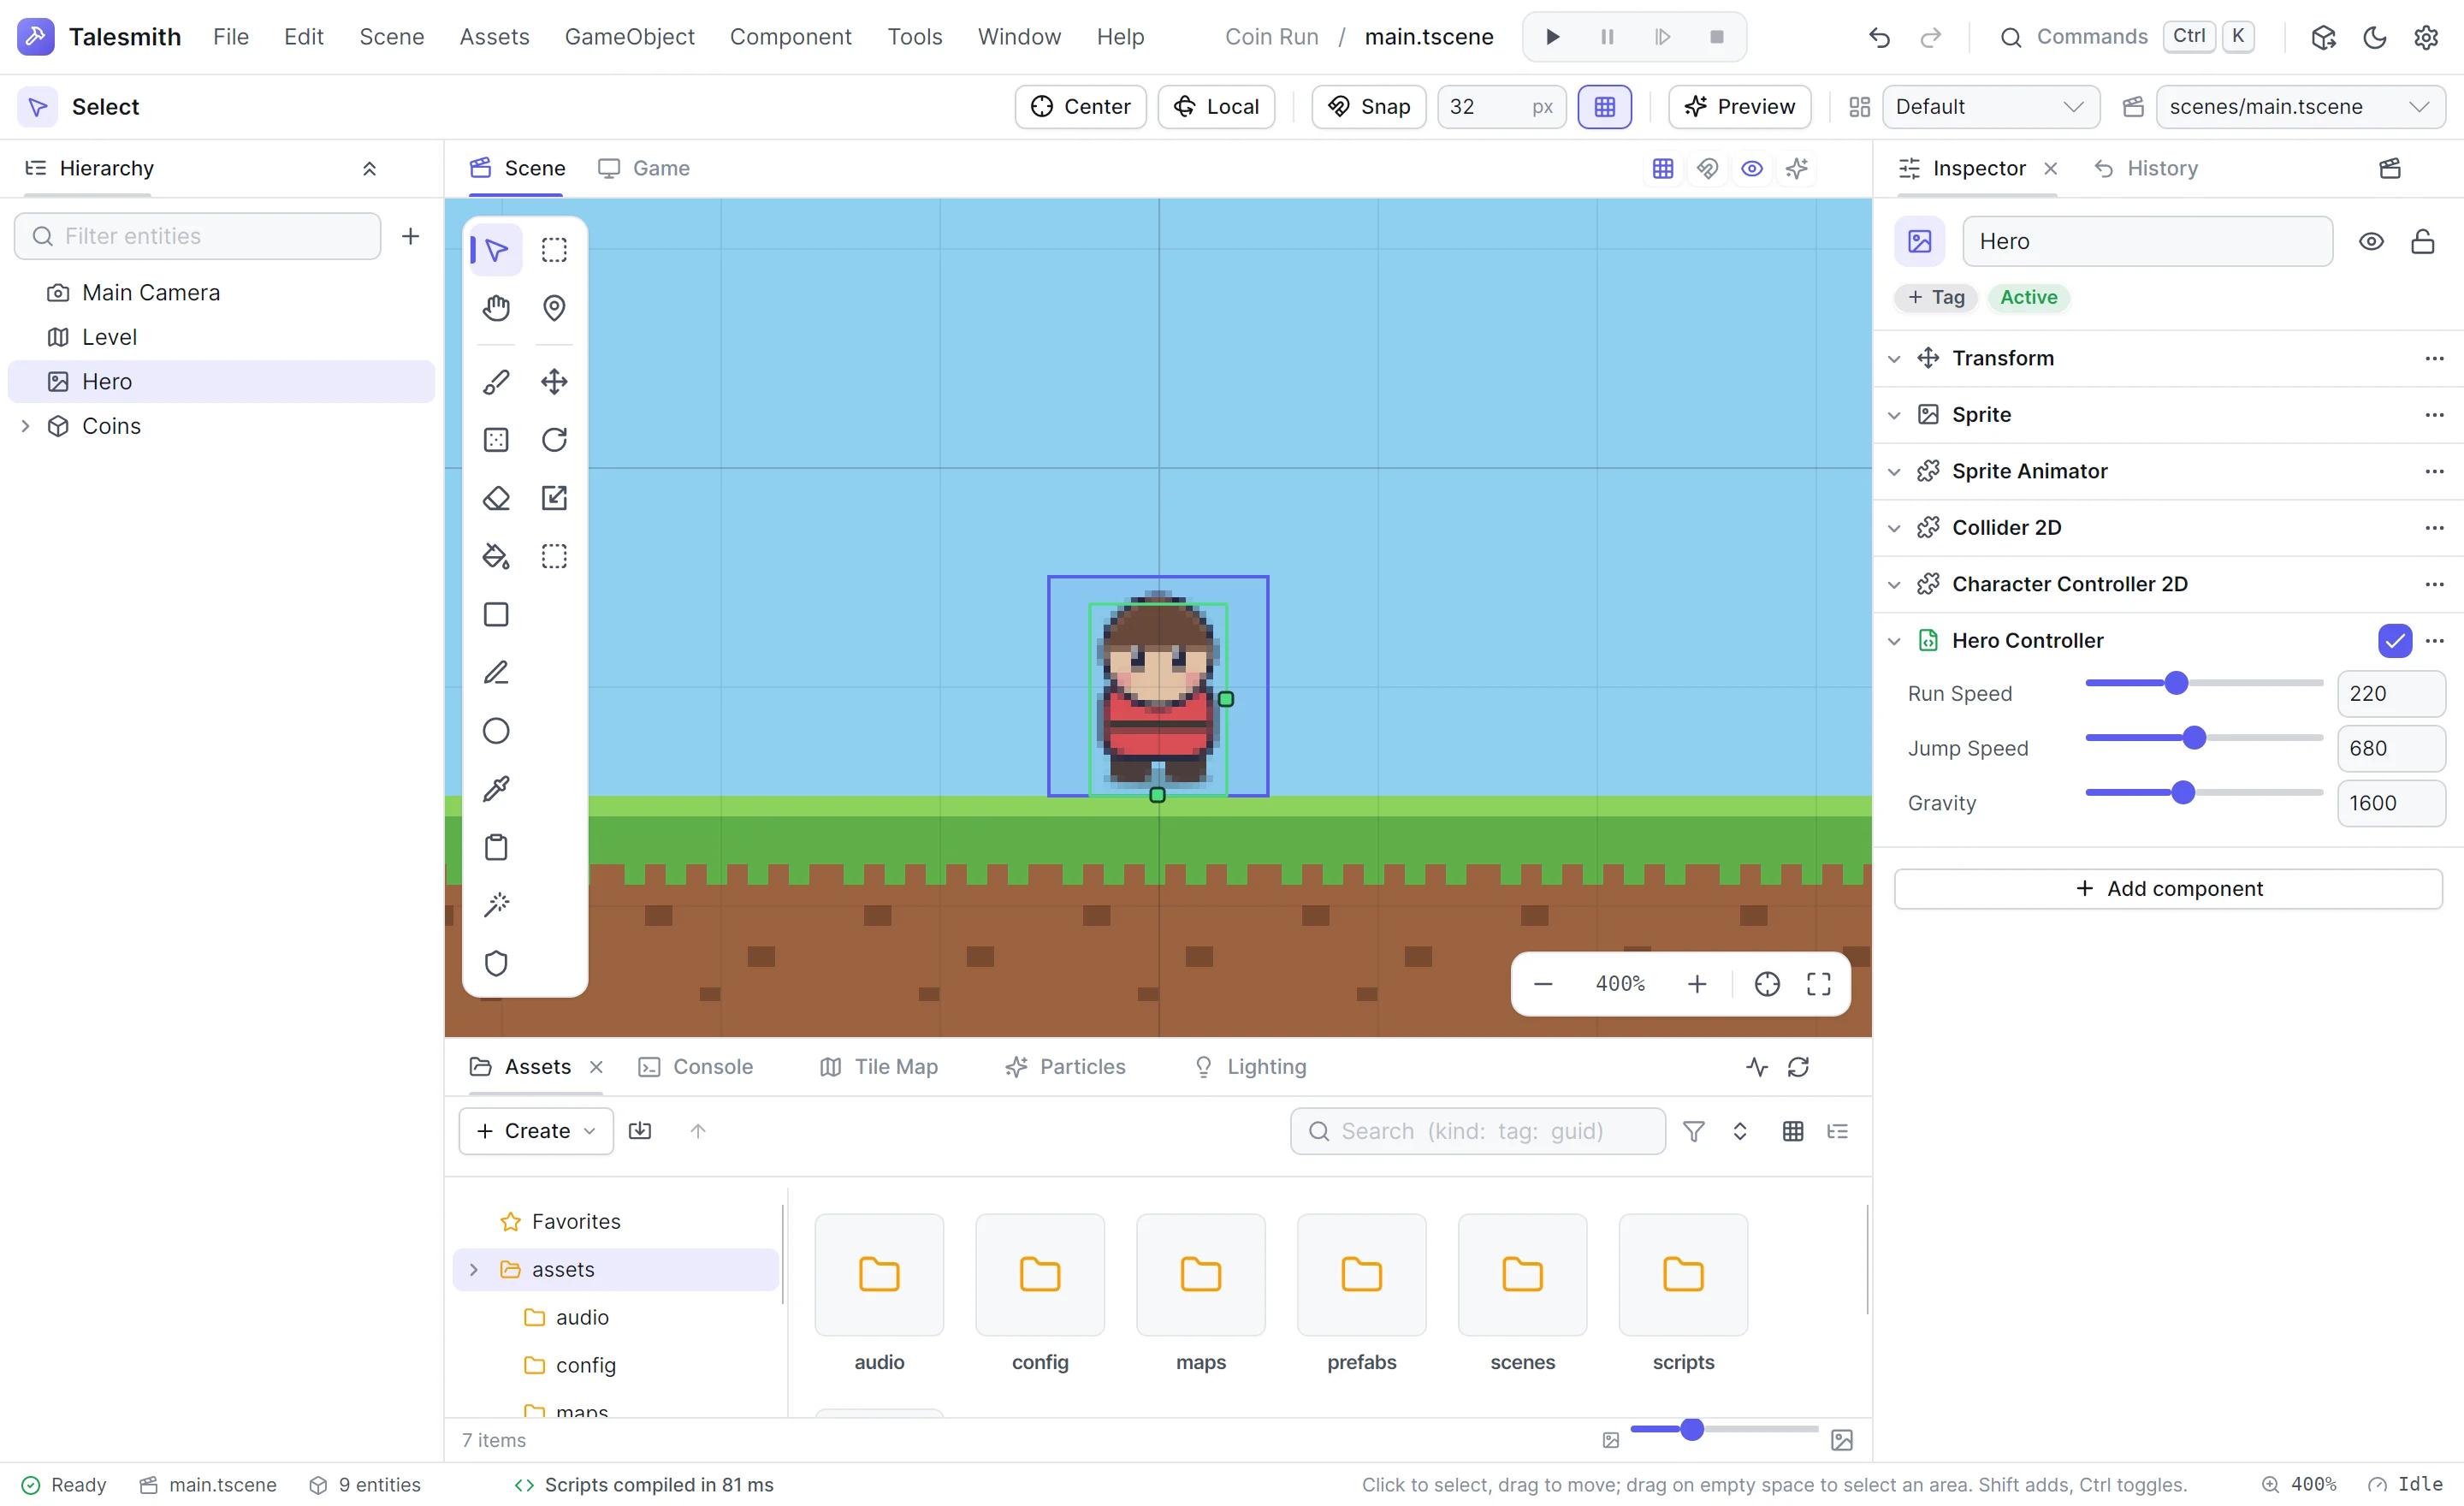Toggle scene grid overlay in Scene header
Viewport: 2464px width, 1506px height.
point(1663,168)
